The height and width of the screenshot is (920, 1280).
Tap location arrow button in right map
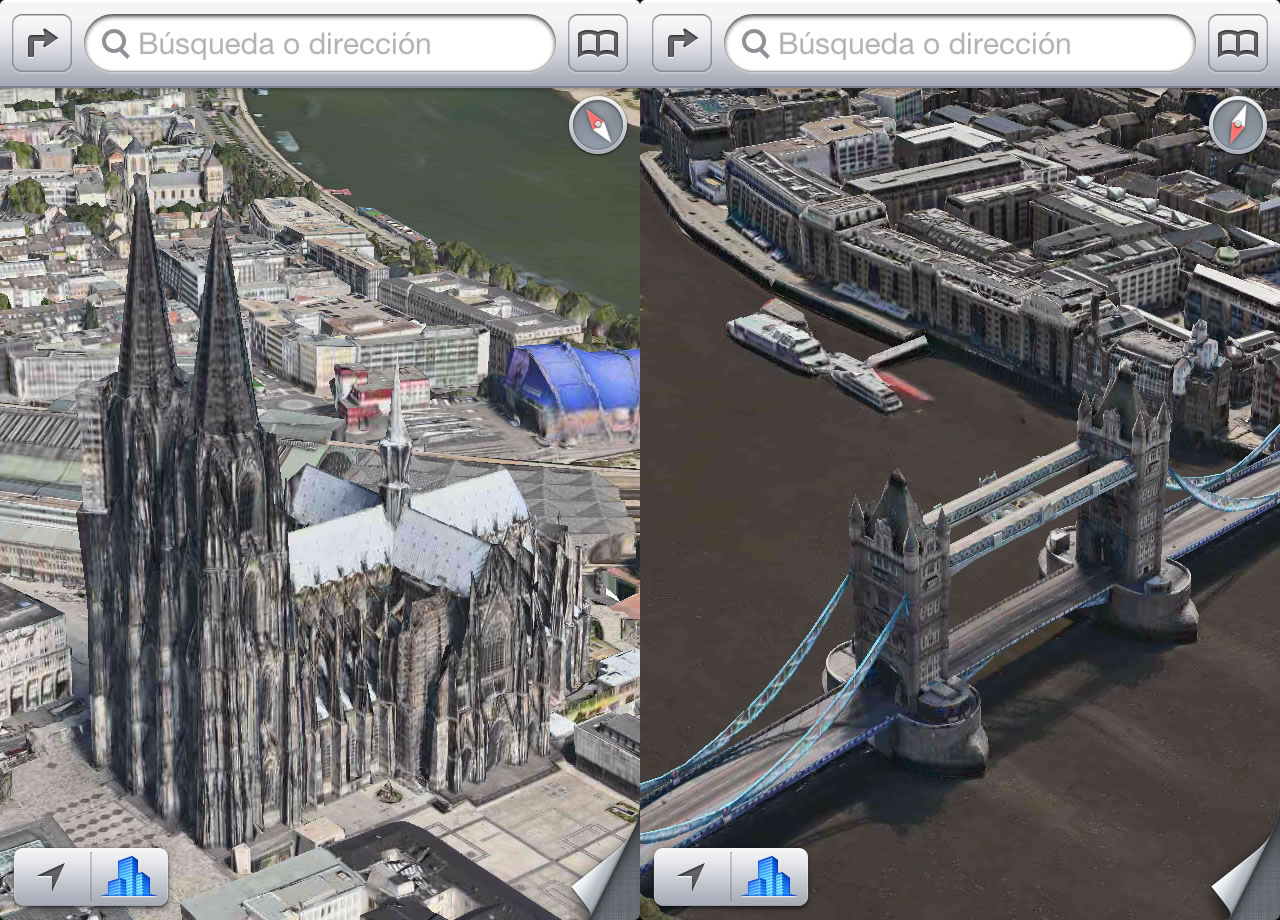click(692, 877)
